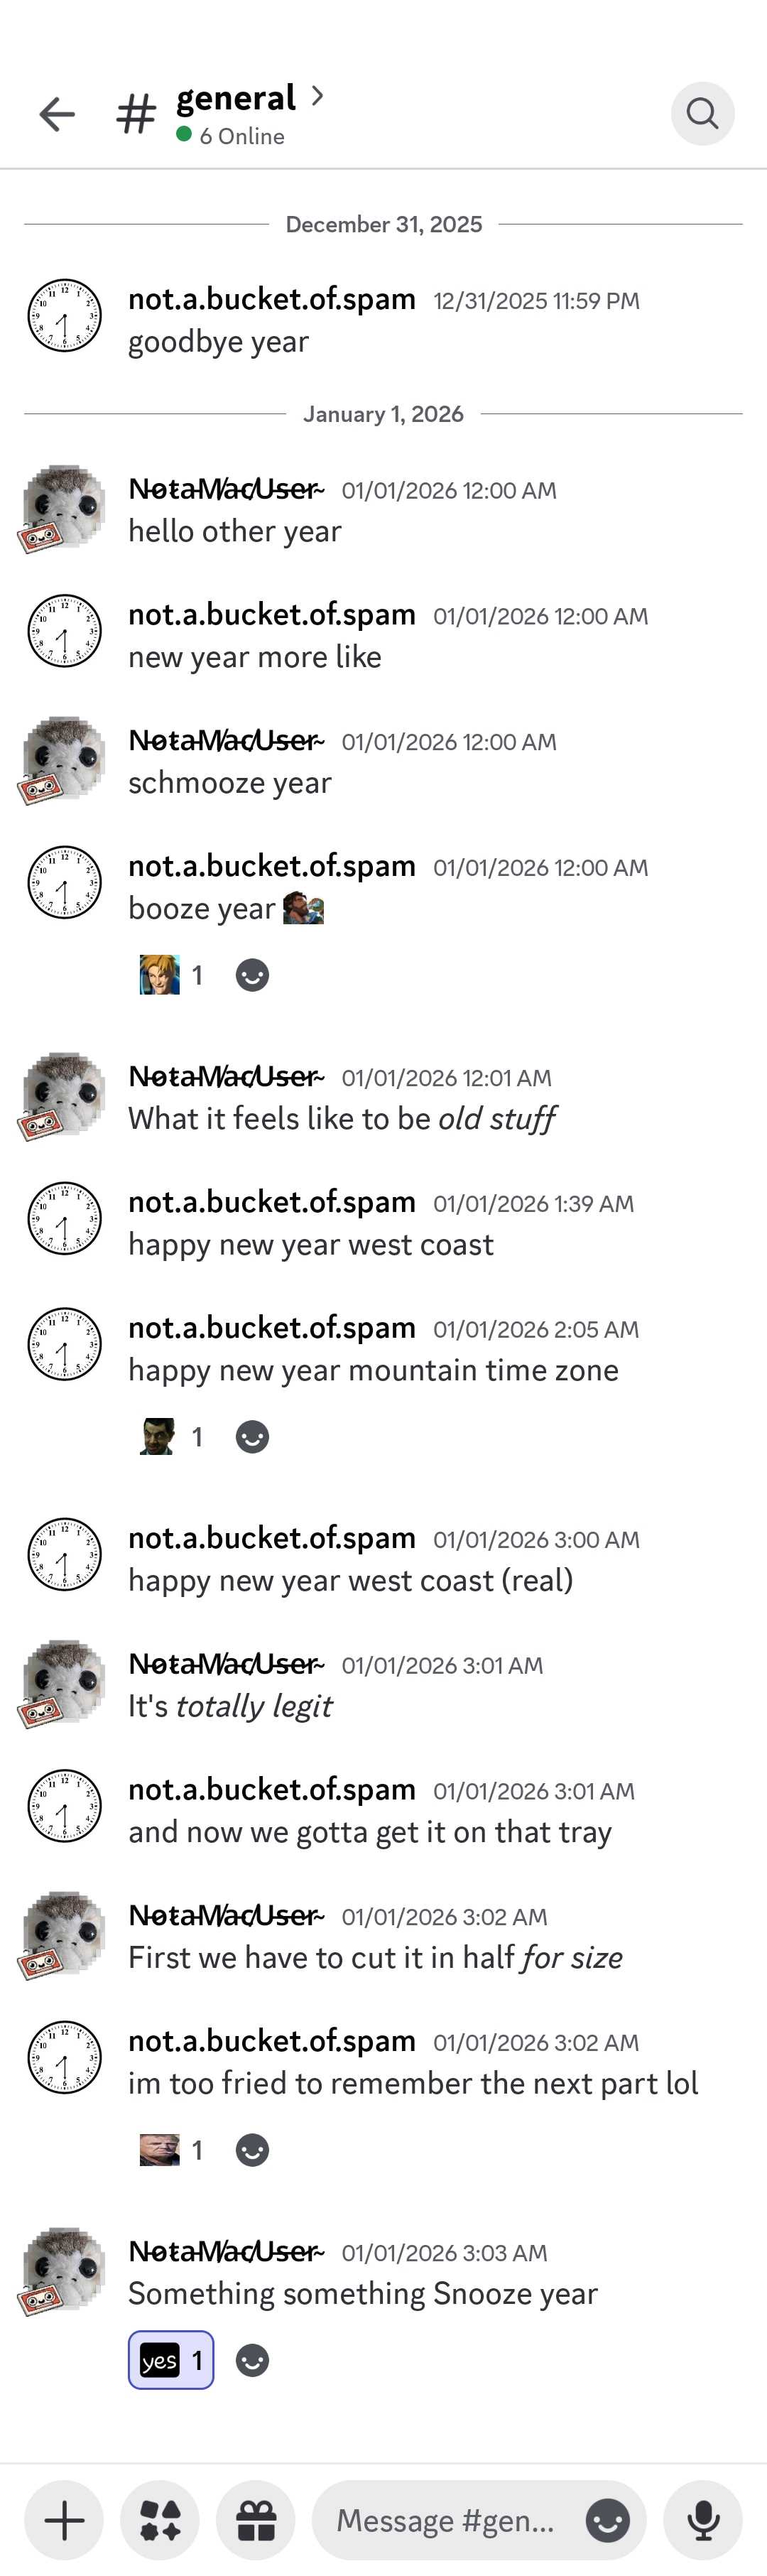Open emoji picker in message field
The image size is (767, 2576).
607,2519
